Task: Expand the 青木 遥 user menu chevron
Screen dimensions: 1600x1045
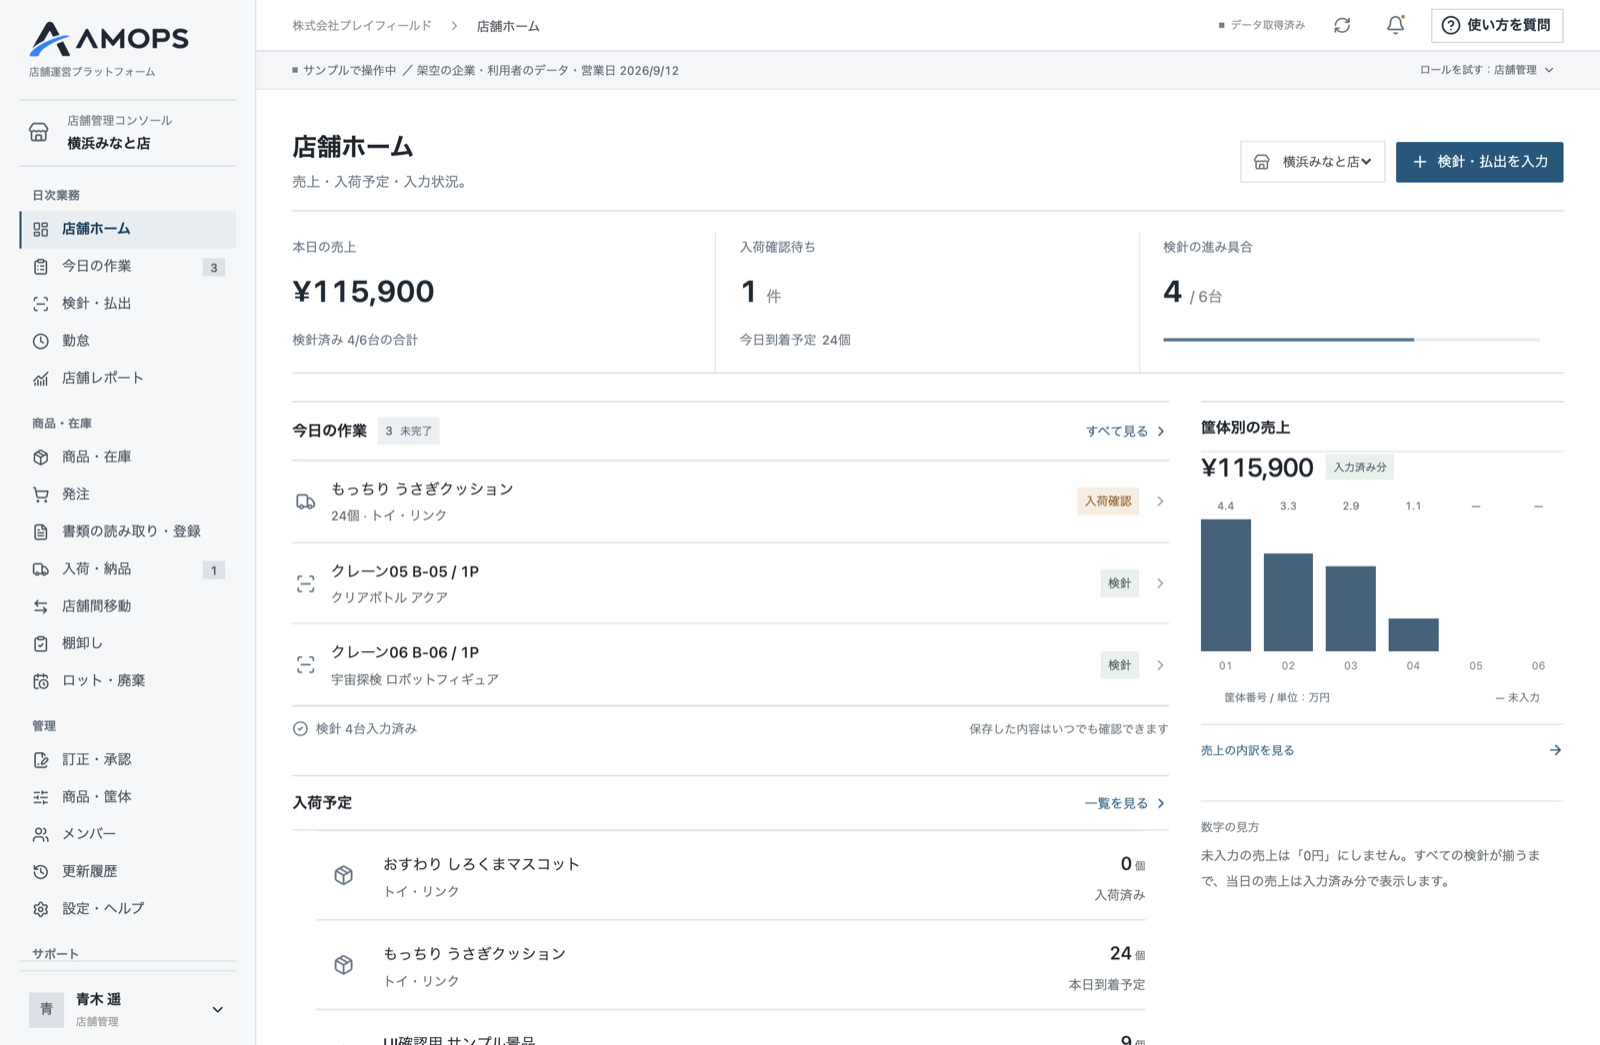Action: pos(217,1010)
